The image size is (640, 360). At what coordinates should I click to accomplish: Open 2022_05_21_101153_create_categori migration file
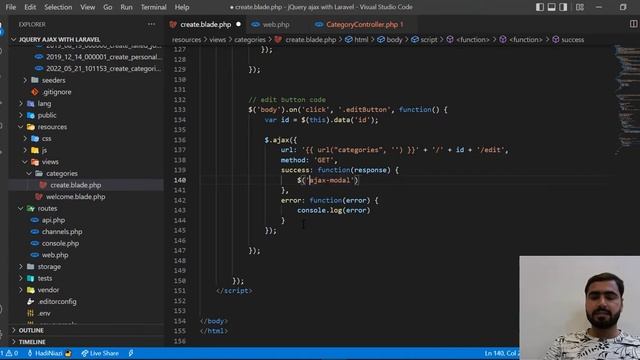point(103,69)
